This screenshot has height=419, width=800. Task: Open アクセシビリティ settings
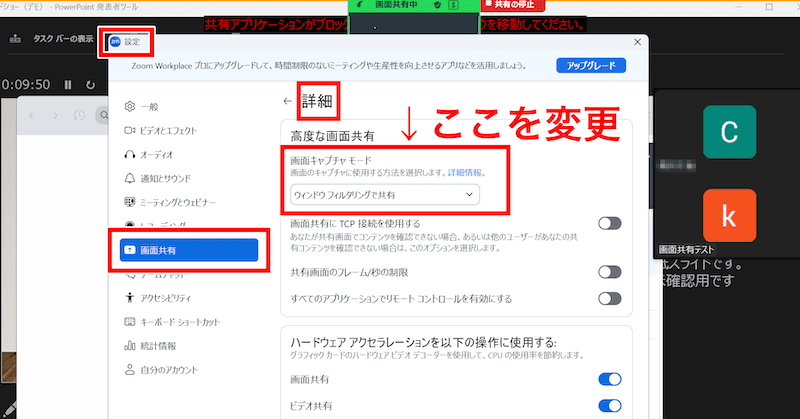[165, 298]
